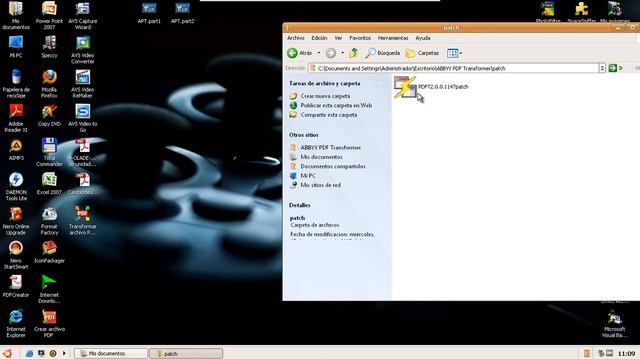Select the Copy DVD desktop icon
The image size is (640, 360).
pos(49,116)
